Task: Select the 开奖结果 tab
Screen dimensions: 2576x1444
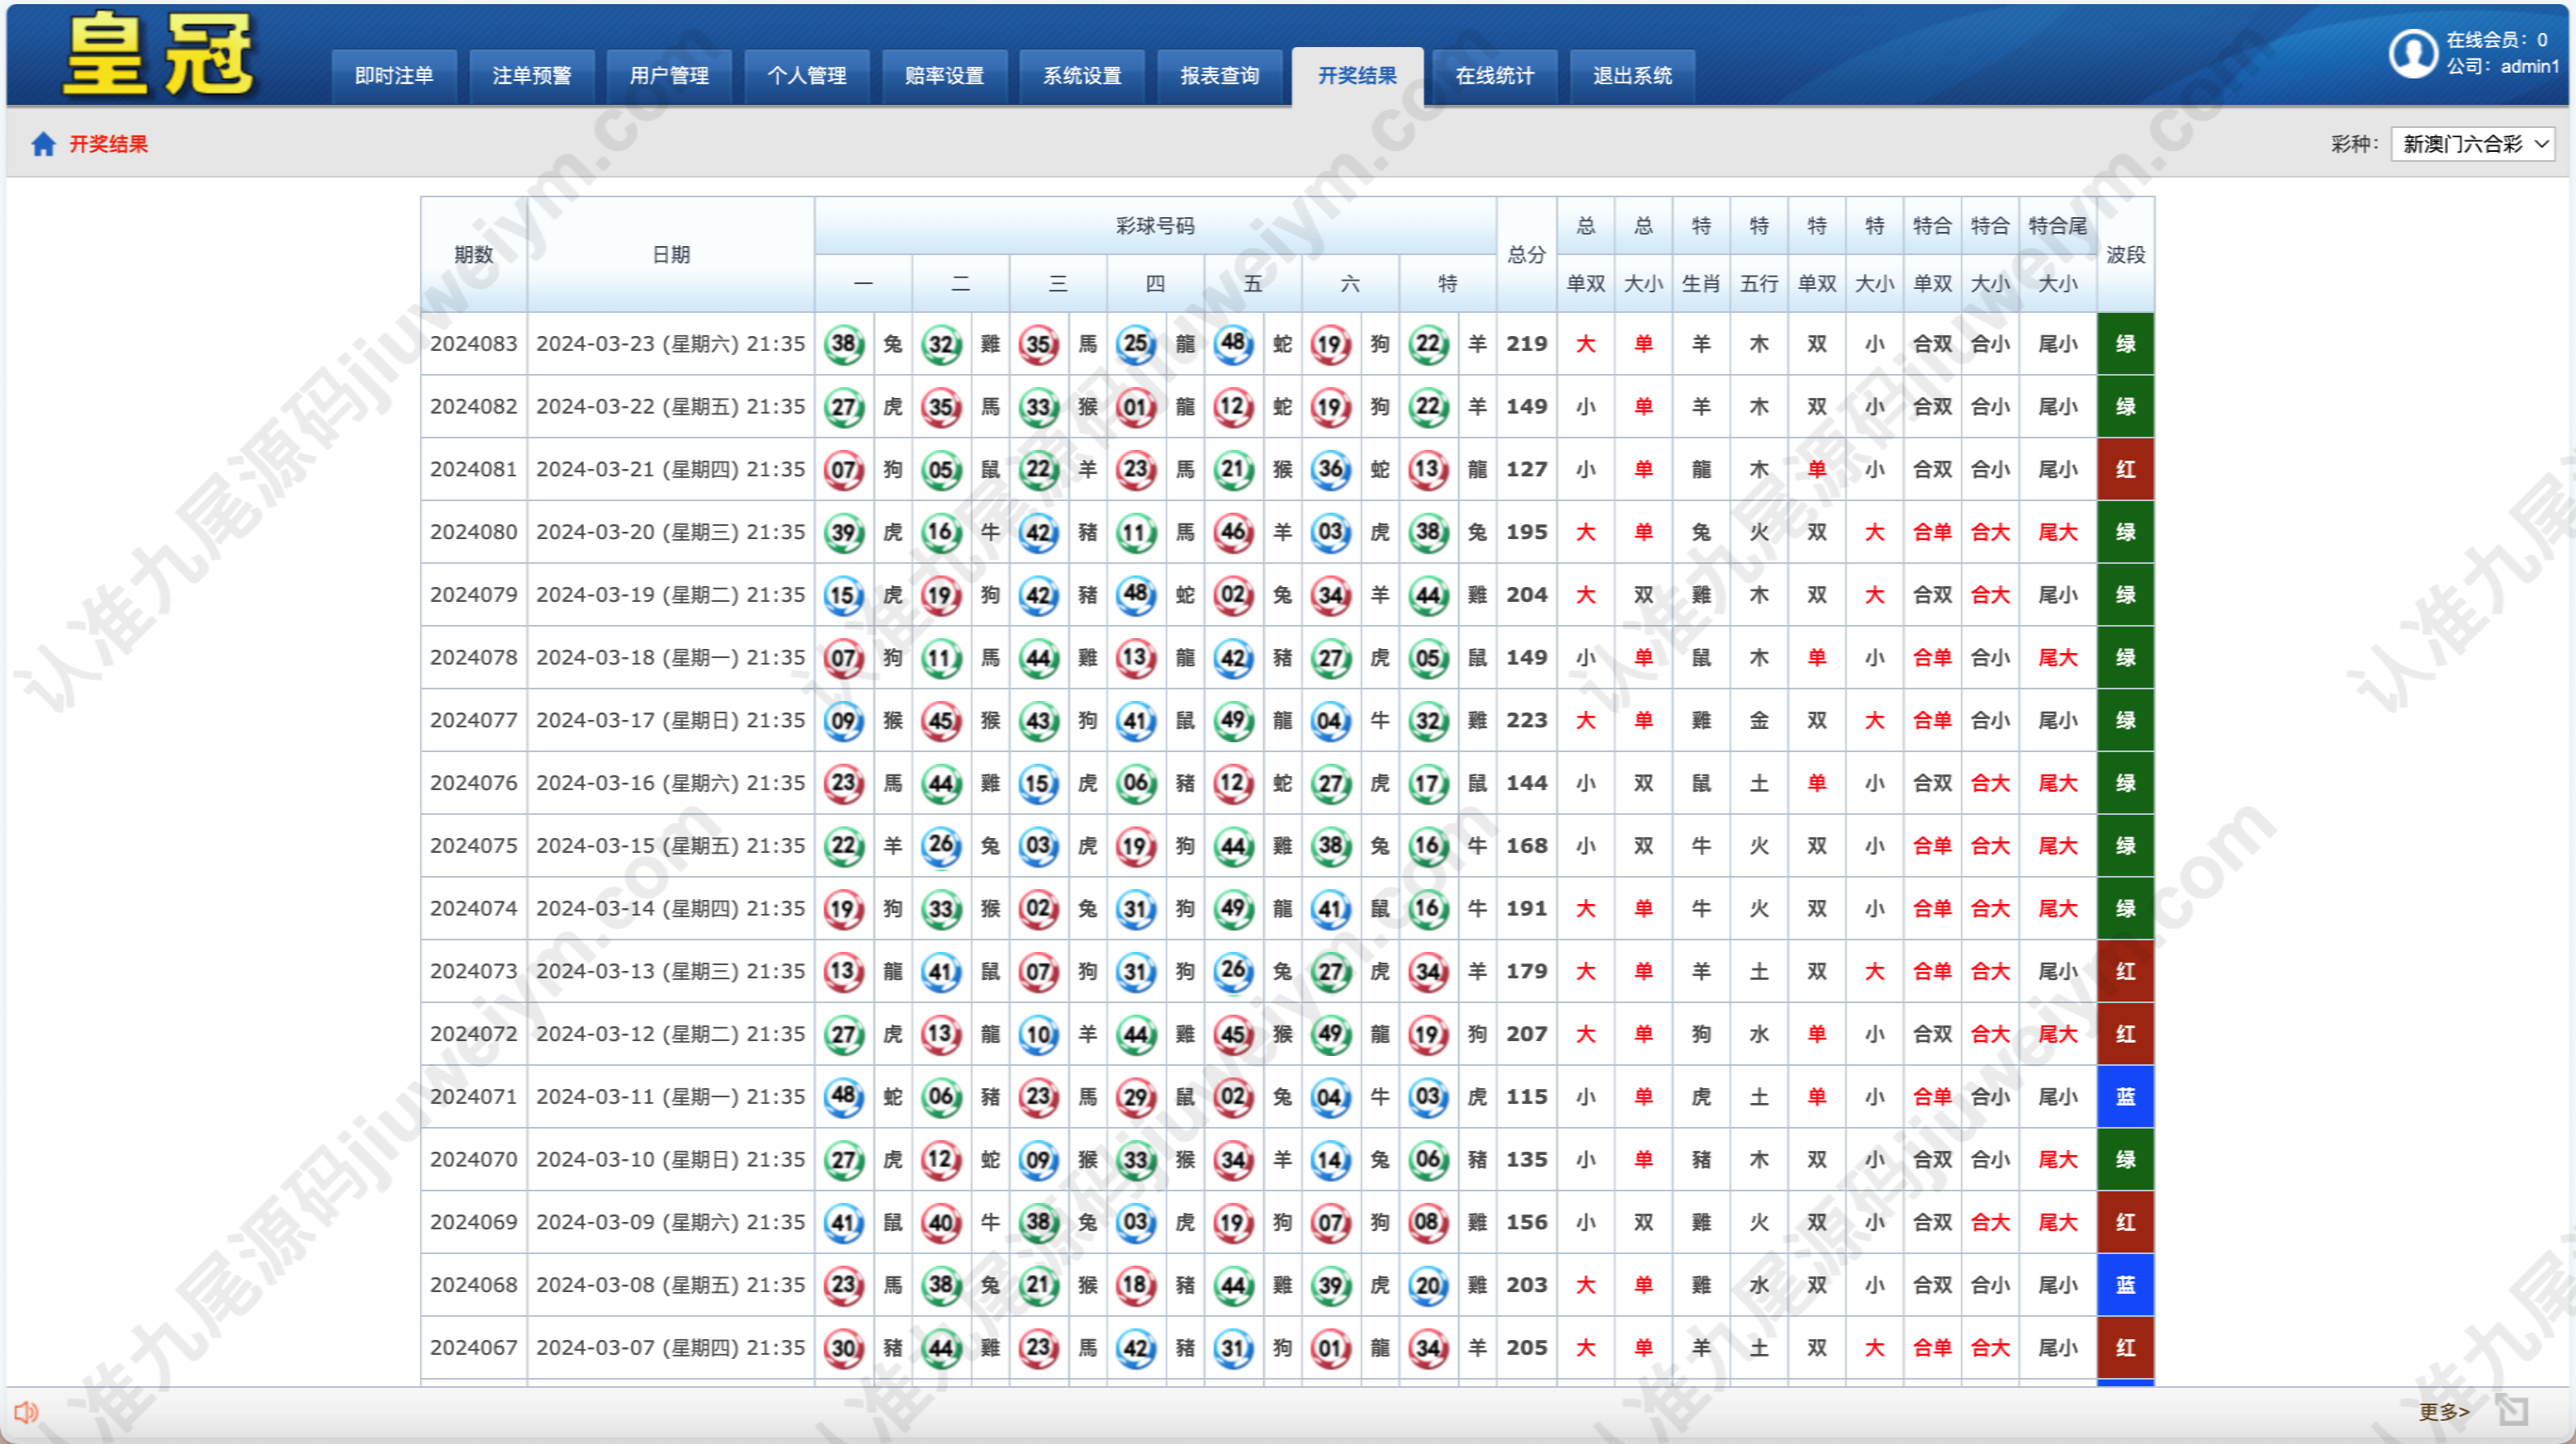Action: click(x=1357, y=76)
